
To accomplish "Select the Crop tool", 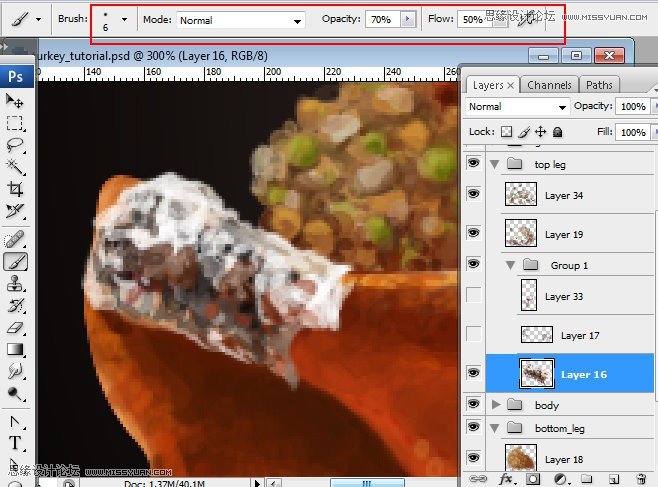I will 15,189.
